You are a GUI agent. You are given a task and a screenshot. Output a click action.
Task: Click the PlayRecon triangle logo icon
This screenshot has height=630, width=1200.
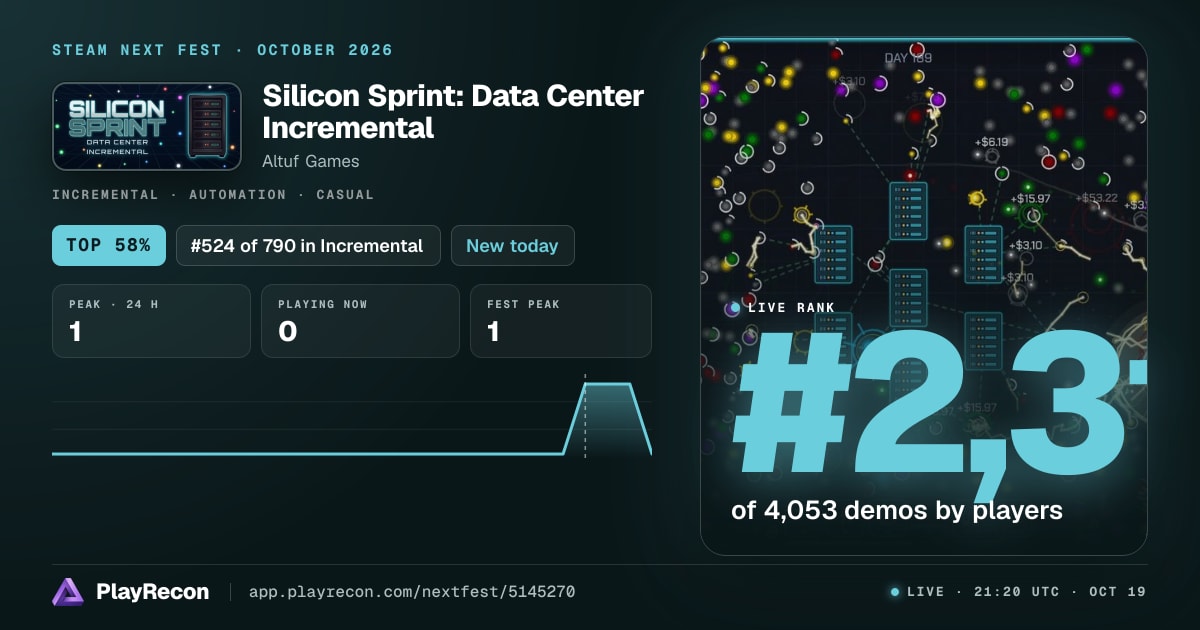click(68, 592)
